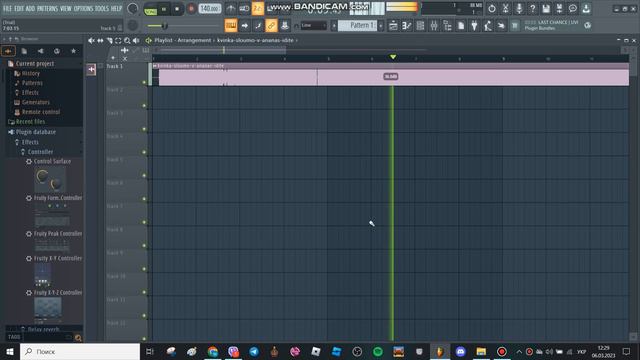Collapse the Controller folder
640x360 pixels.
tap(37, 152)
